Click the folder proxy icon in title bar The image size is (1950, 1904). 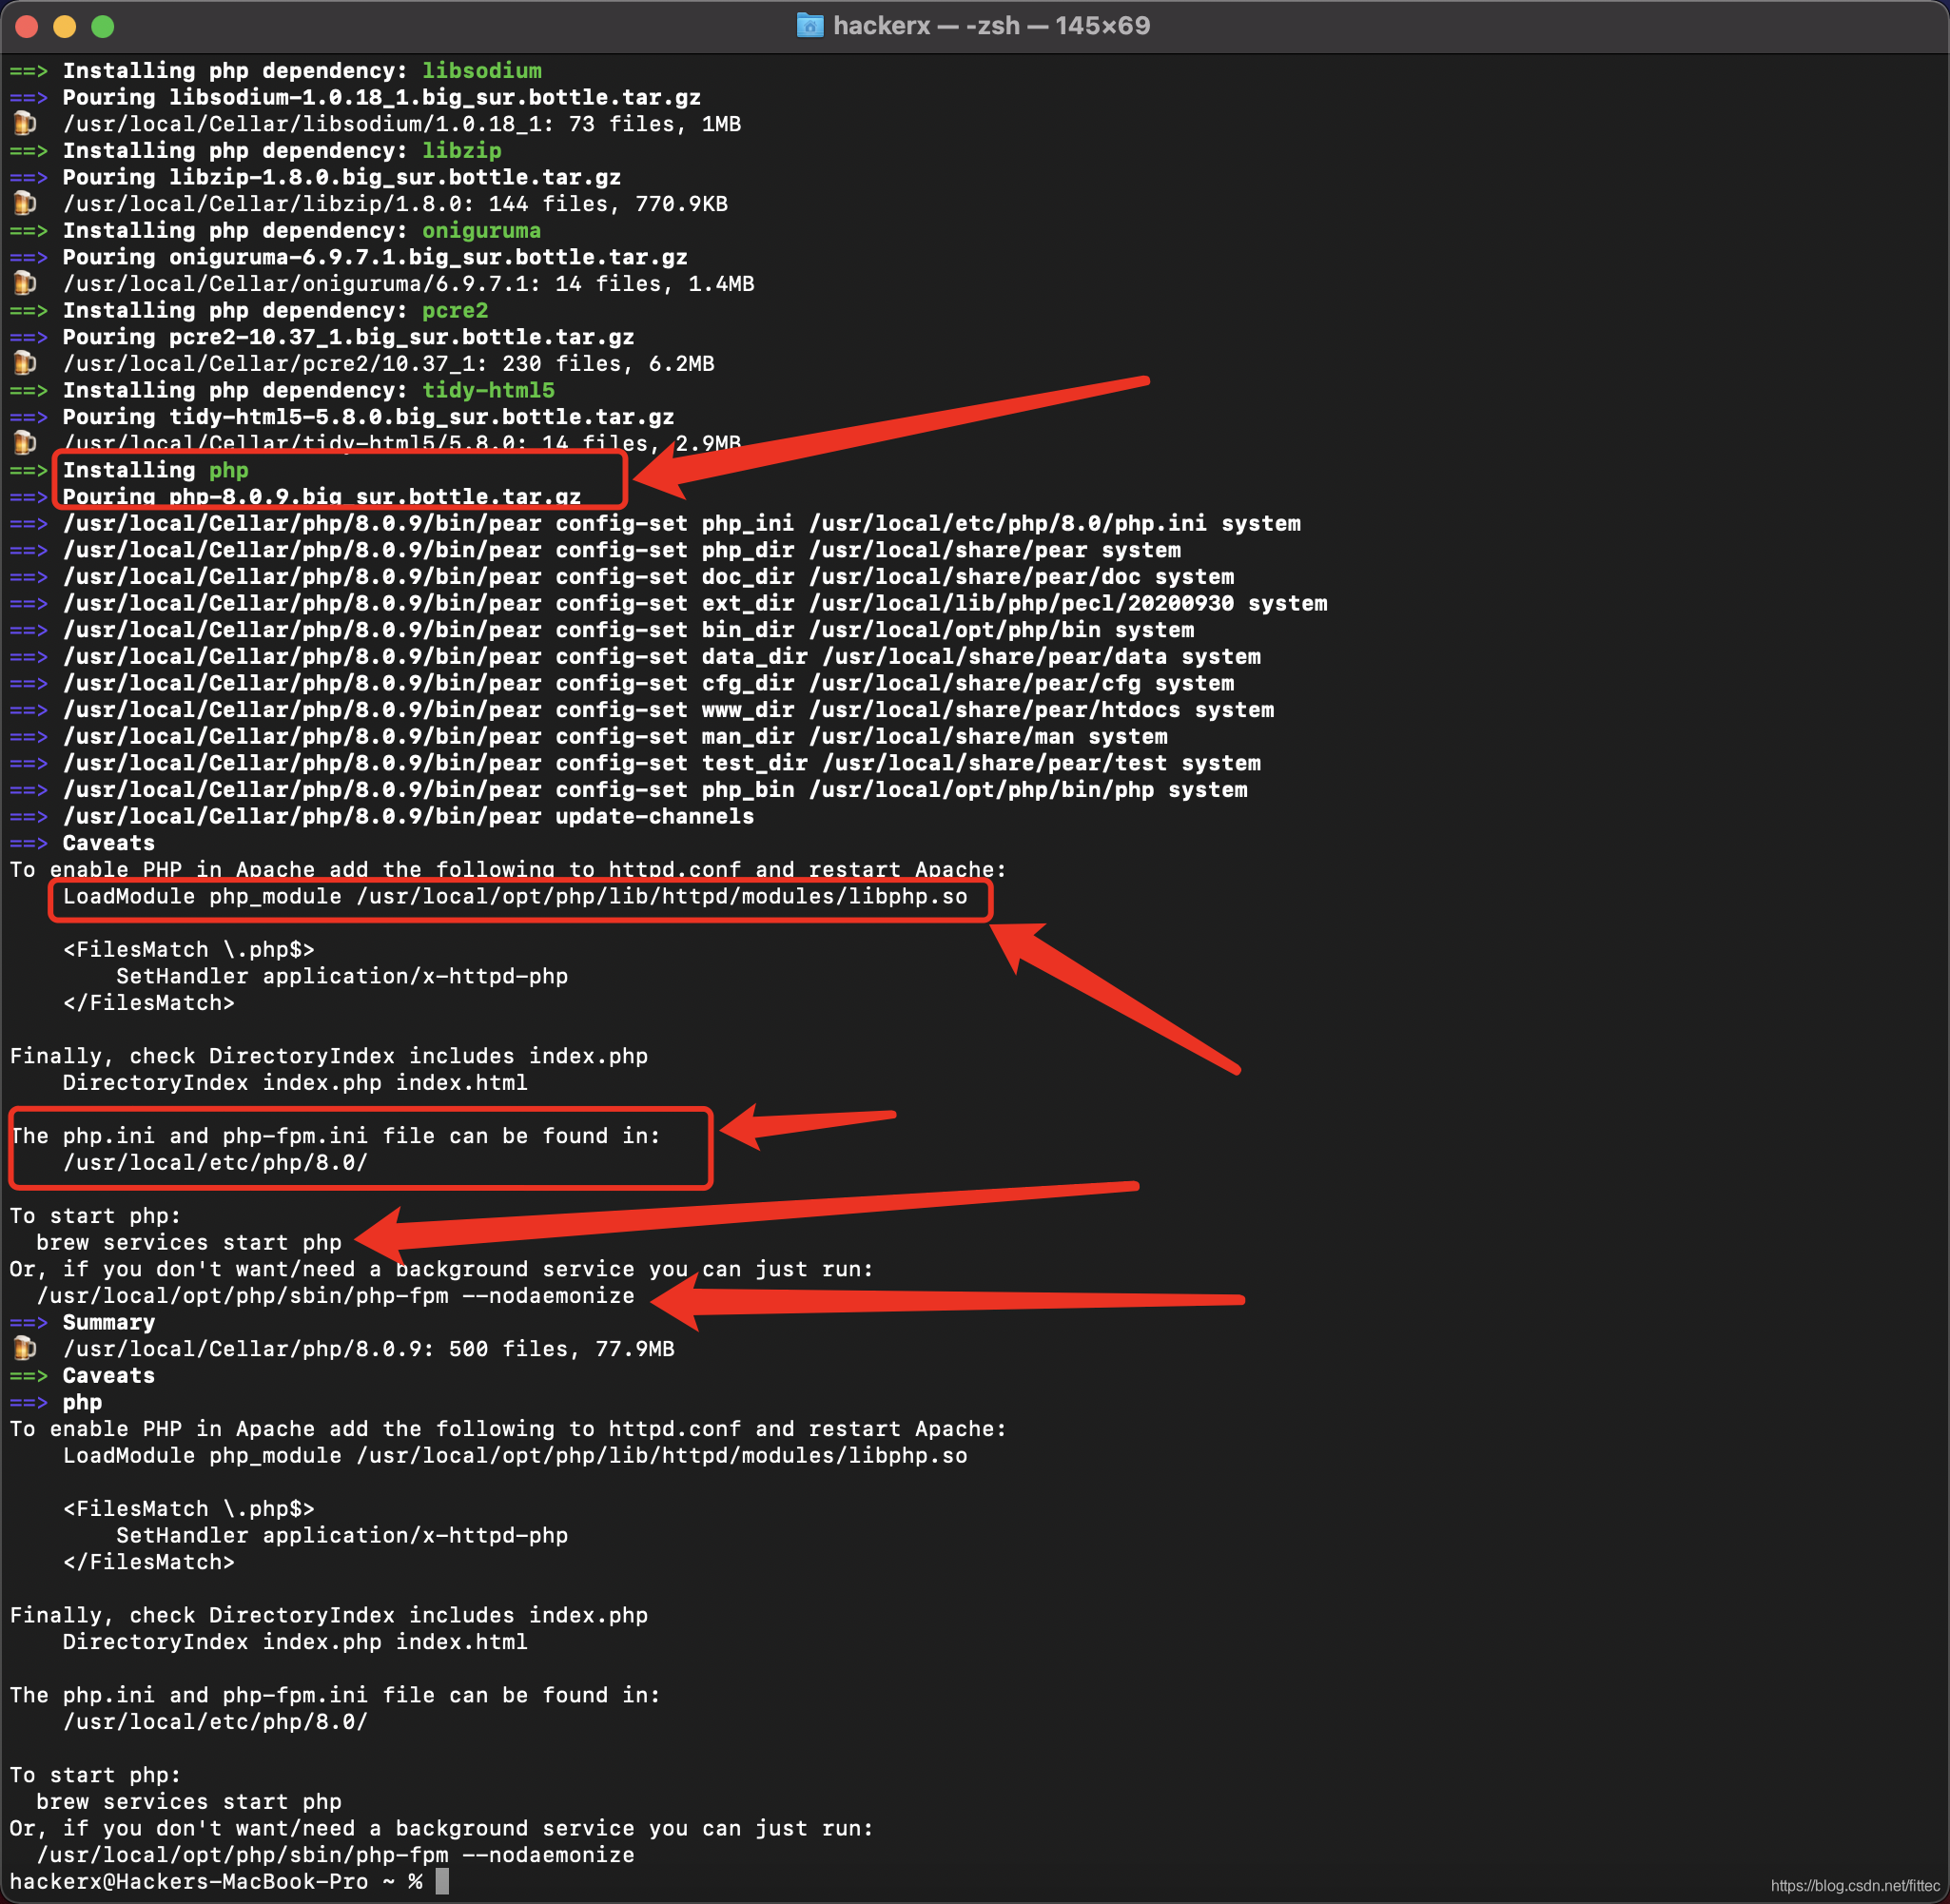click(809, 25)
